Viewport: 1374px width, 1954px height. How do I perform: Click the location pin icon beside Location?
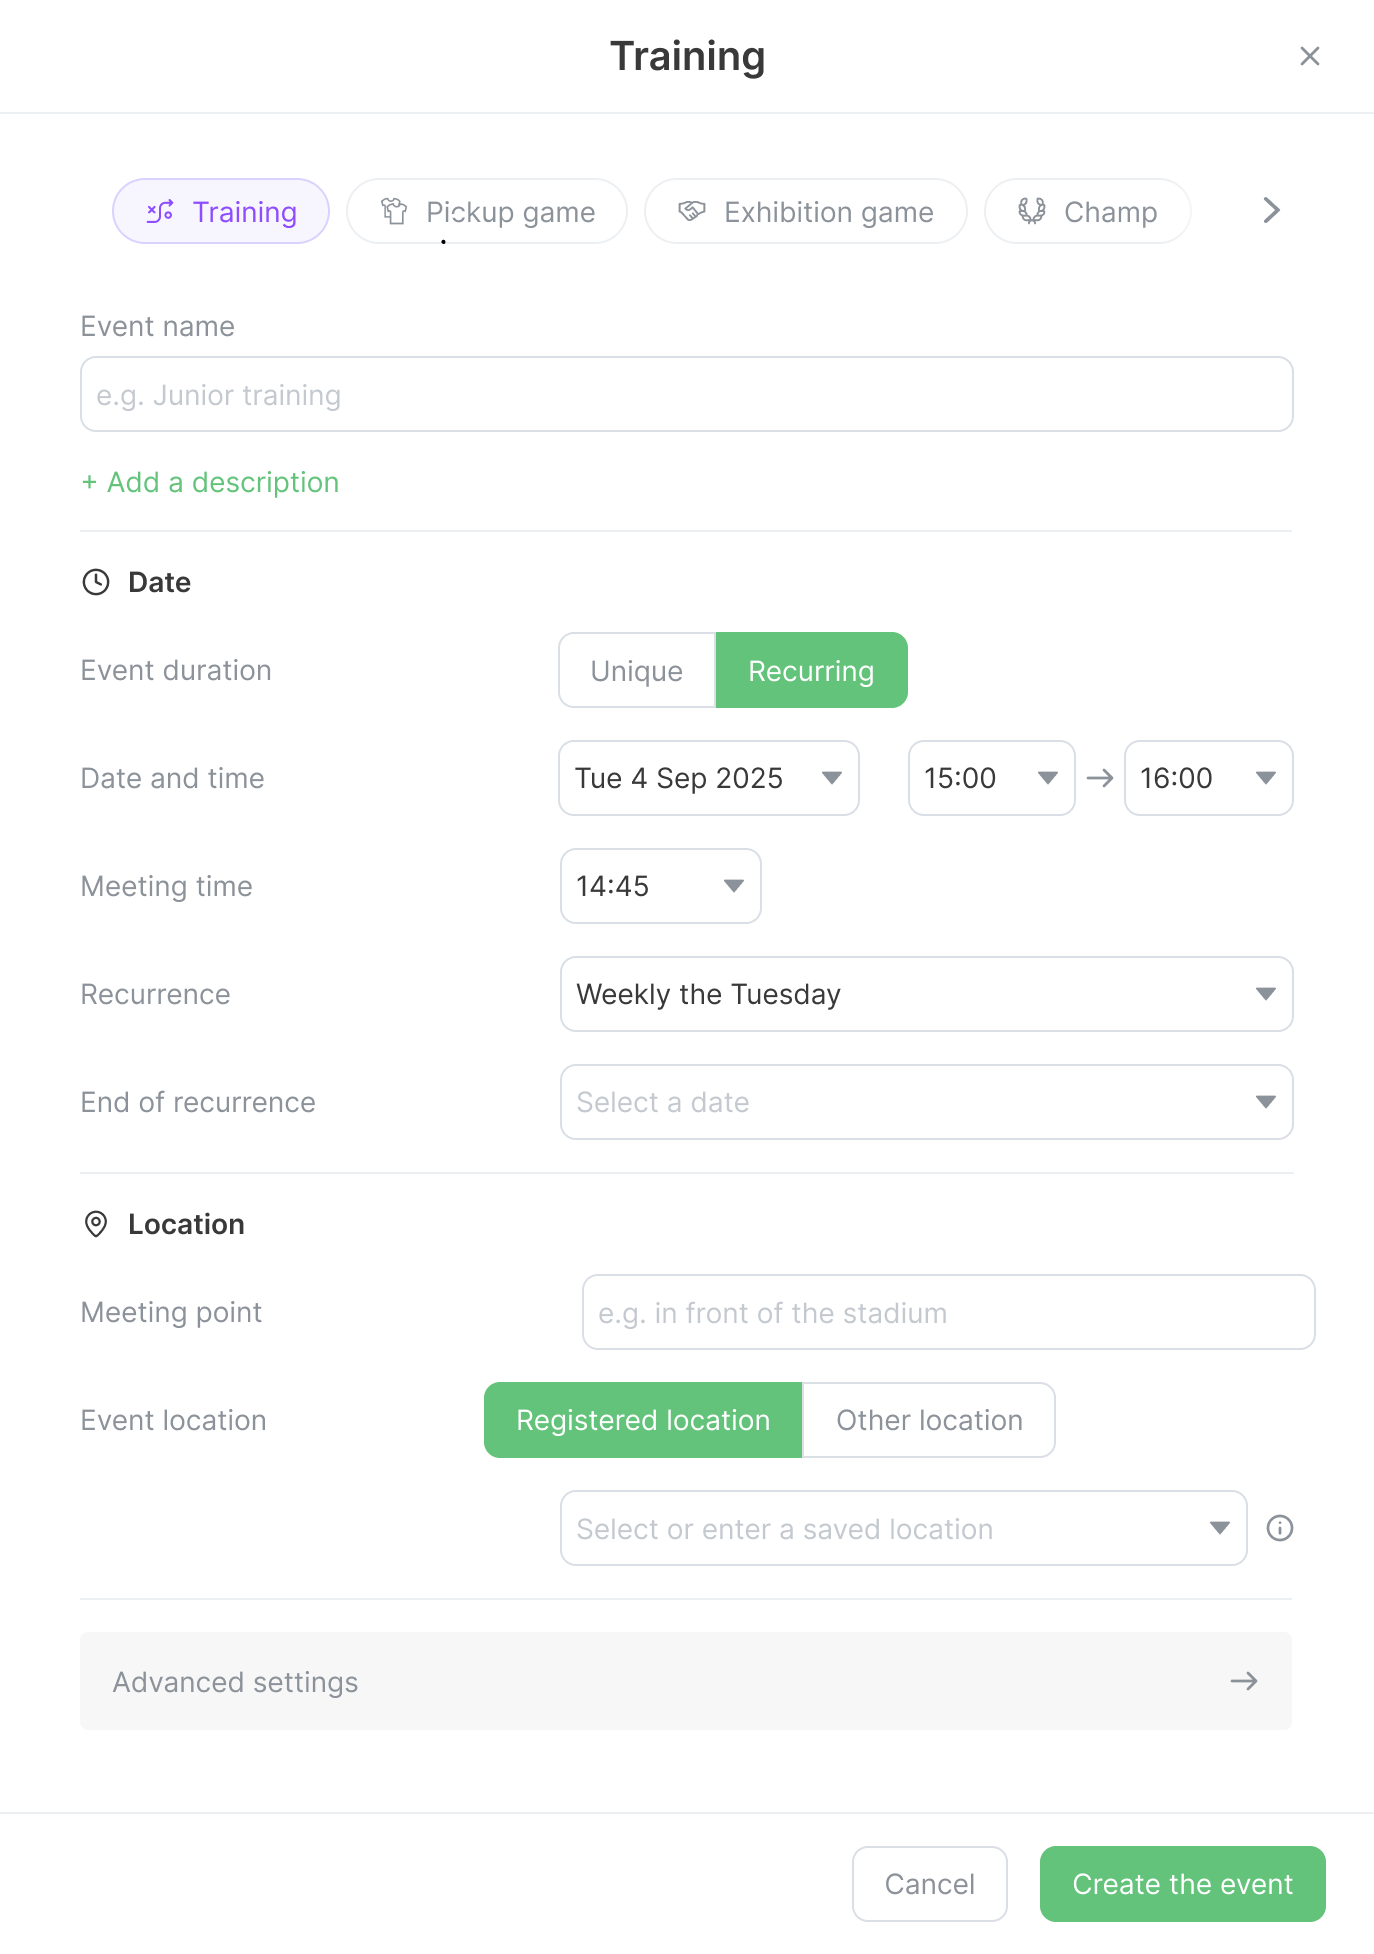[x=96, y=1225]
